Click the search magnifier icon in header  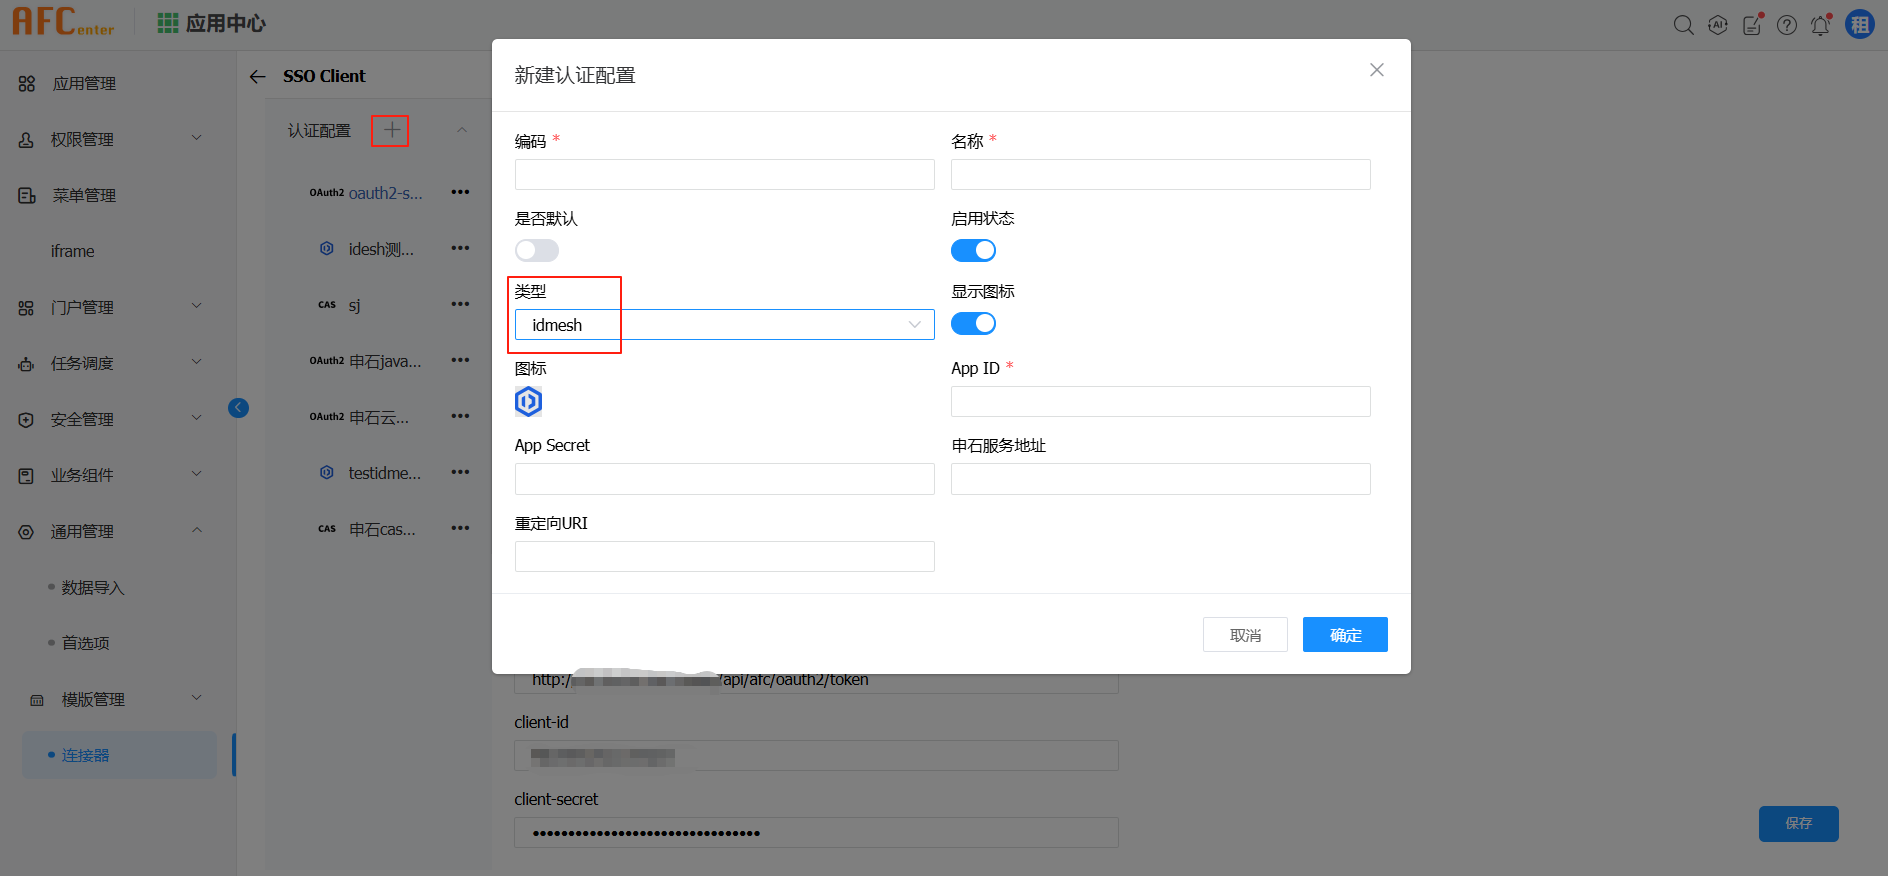point(1683,25)
